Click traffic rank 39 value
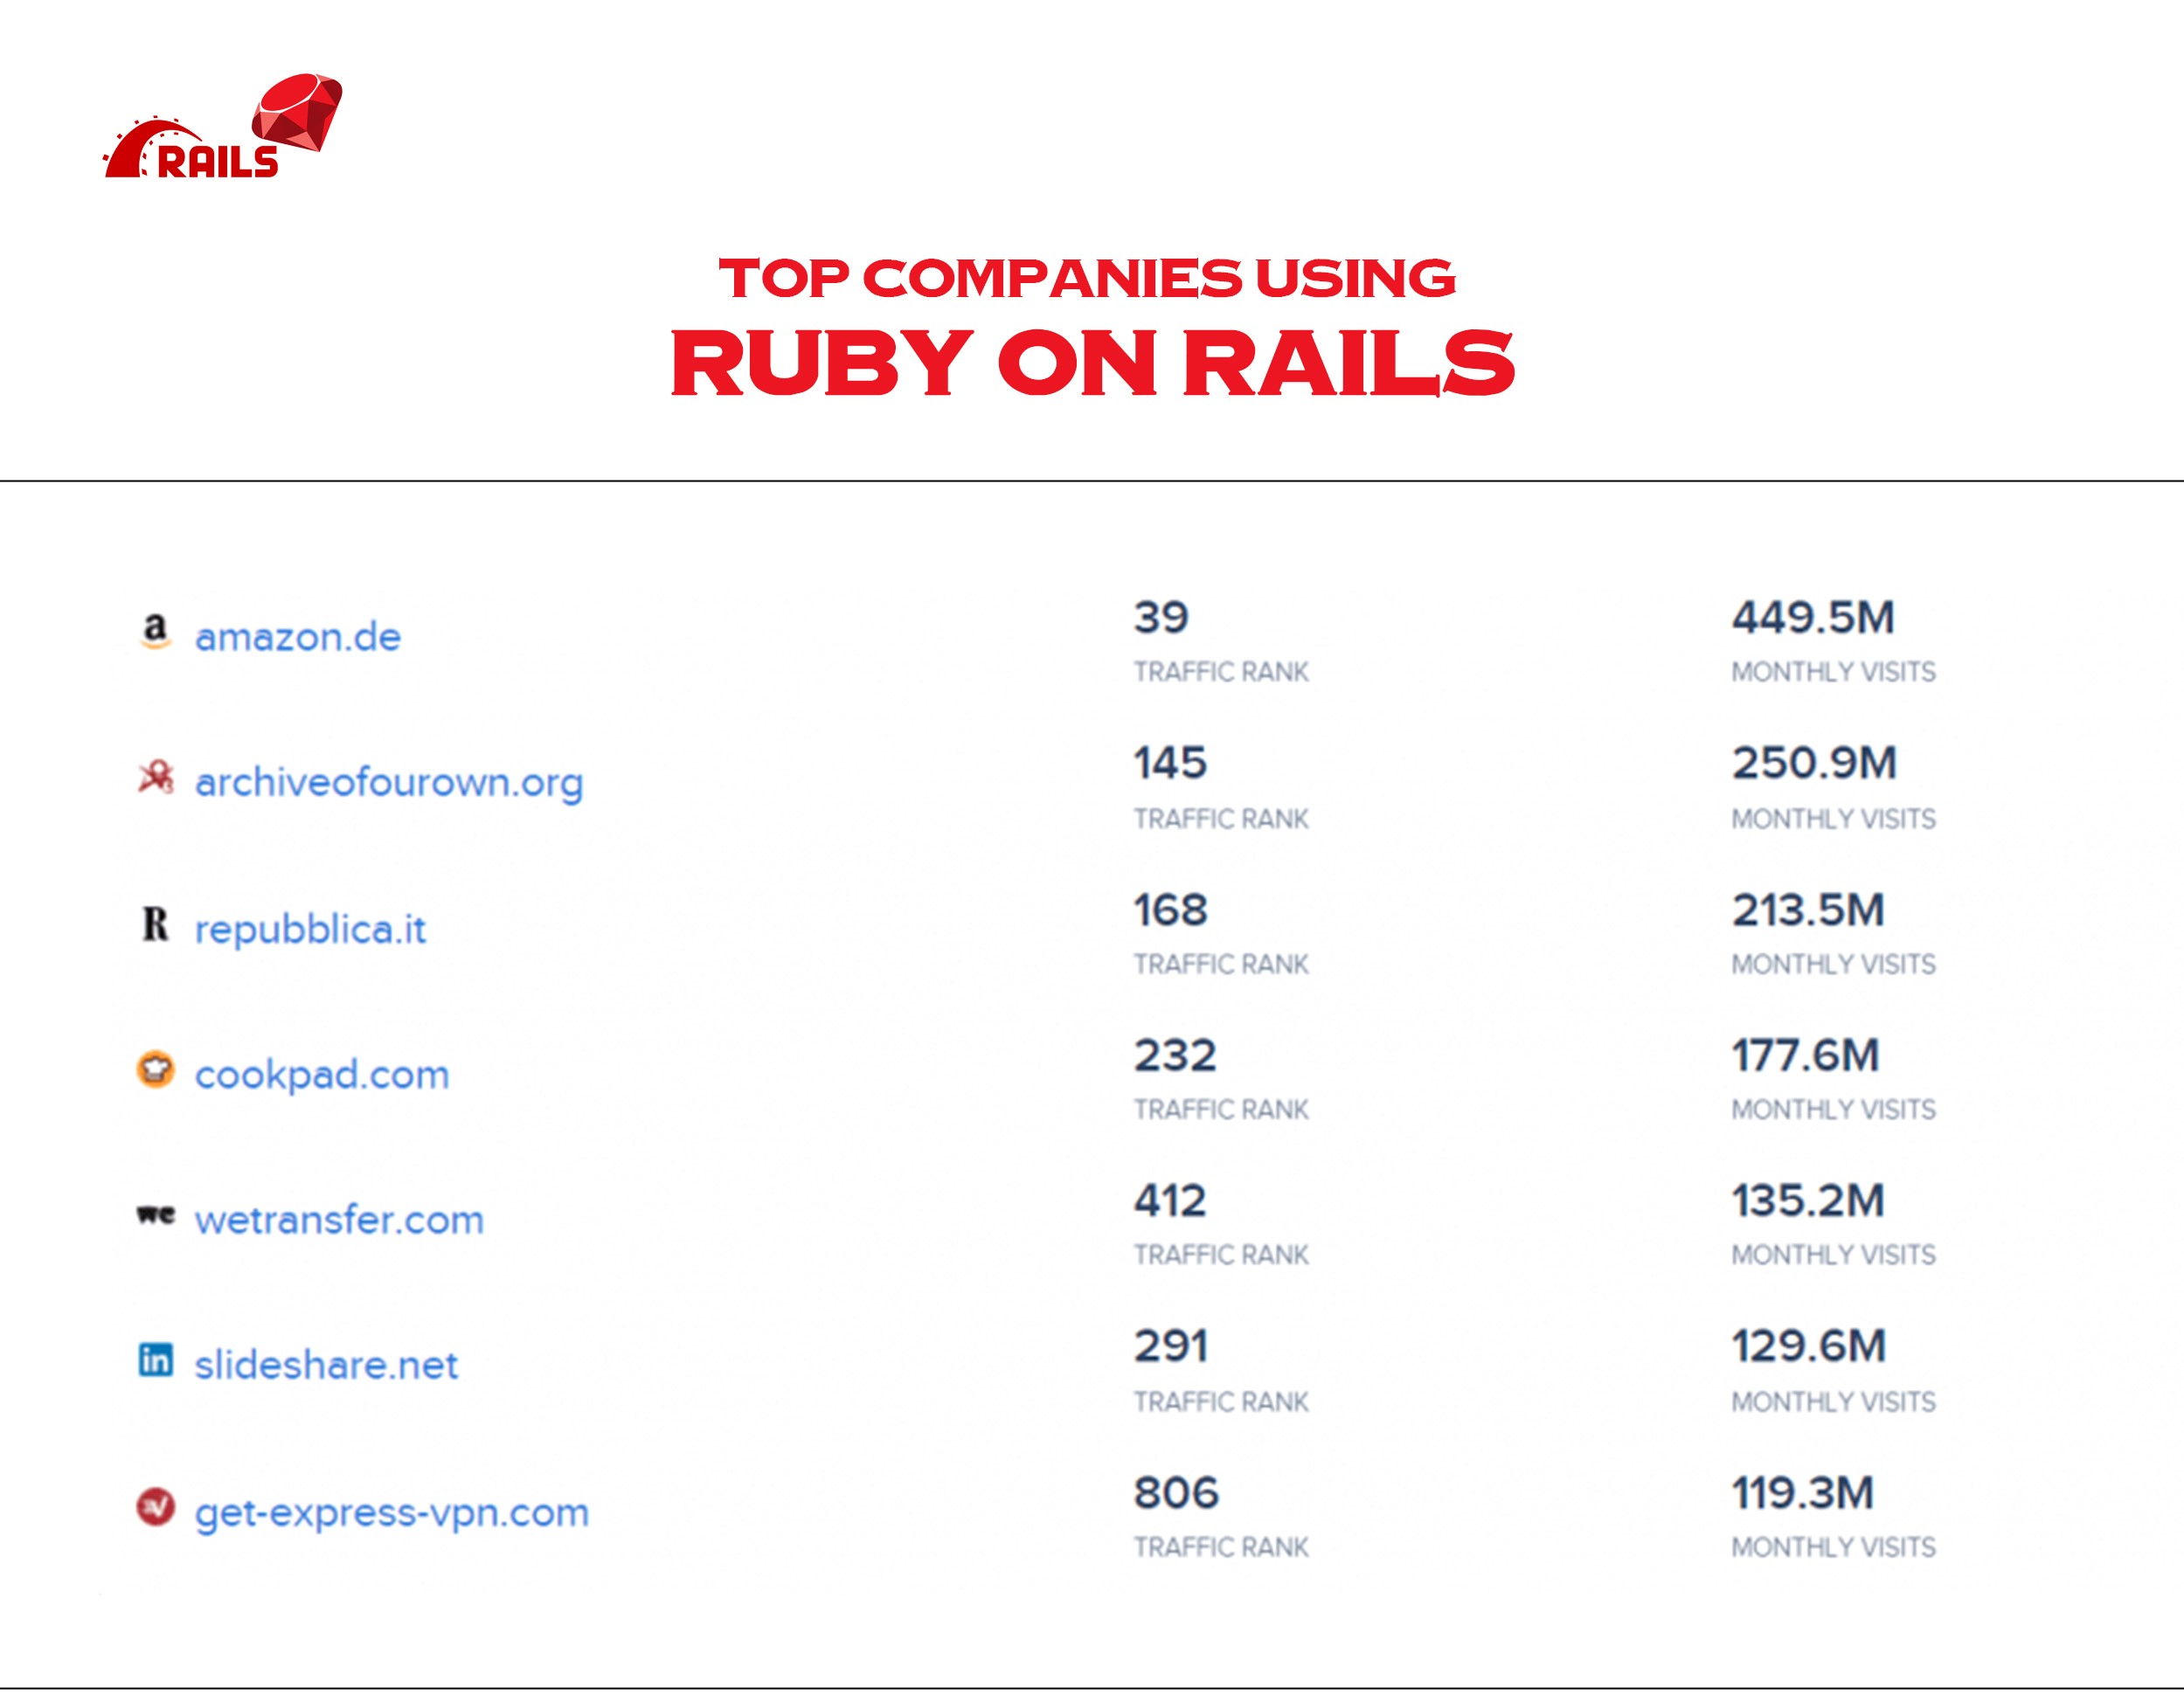2184x1695 pixels. point(1160,617)
